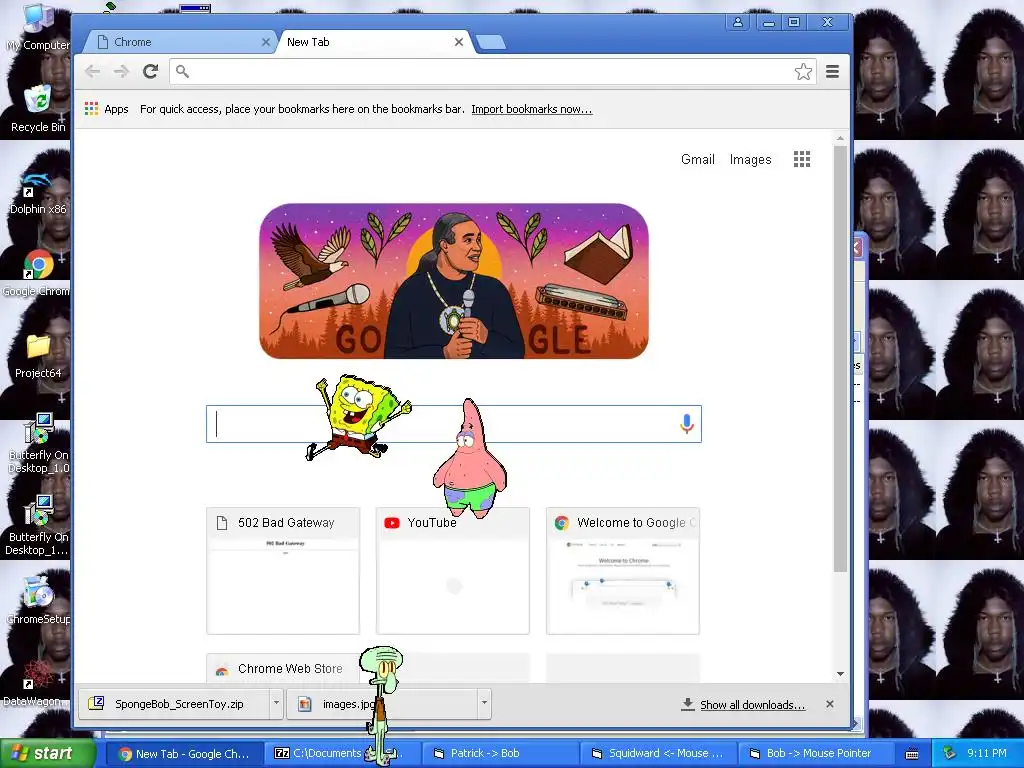The height and width of the screenshot is (768, 1024).
Task: Click the Chrome user profile icon
Action: (x=737, y=22)
